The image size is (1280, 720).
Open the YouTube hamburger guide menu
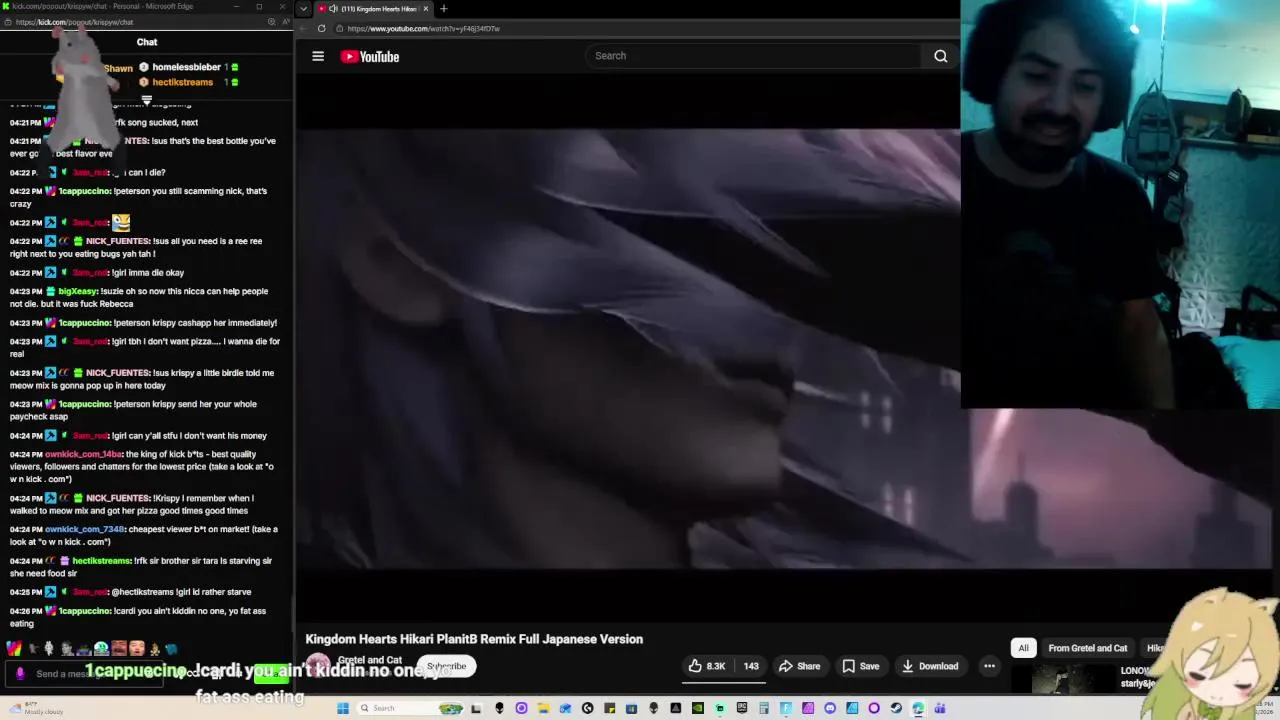coord(318,56)
